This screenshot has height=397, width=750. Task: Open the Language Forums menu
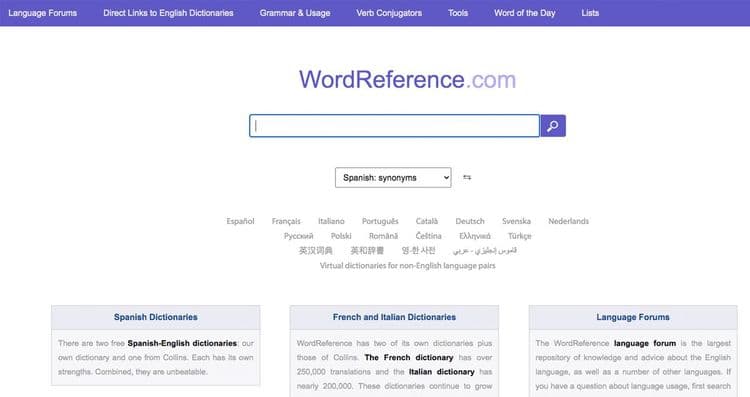(x=43, y=13)
